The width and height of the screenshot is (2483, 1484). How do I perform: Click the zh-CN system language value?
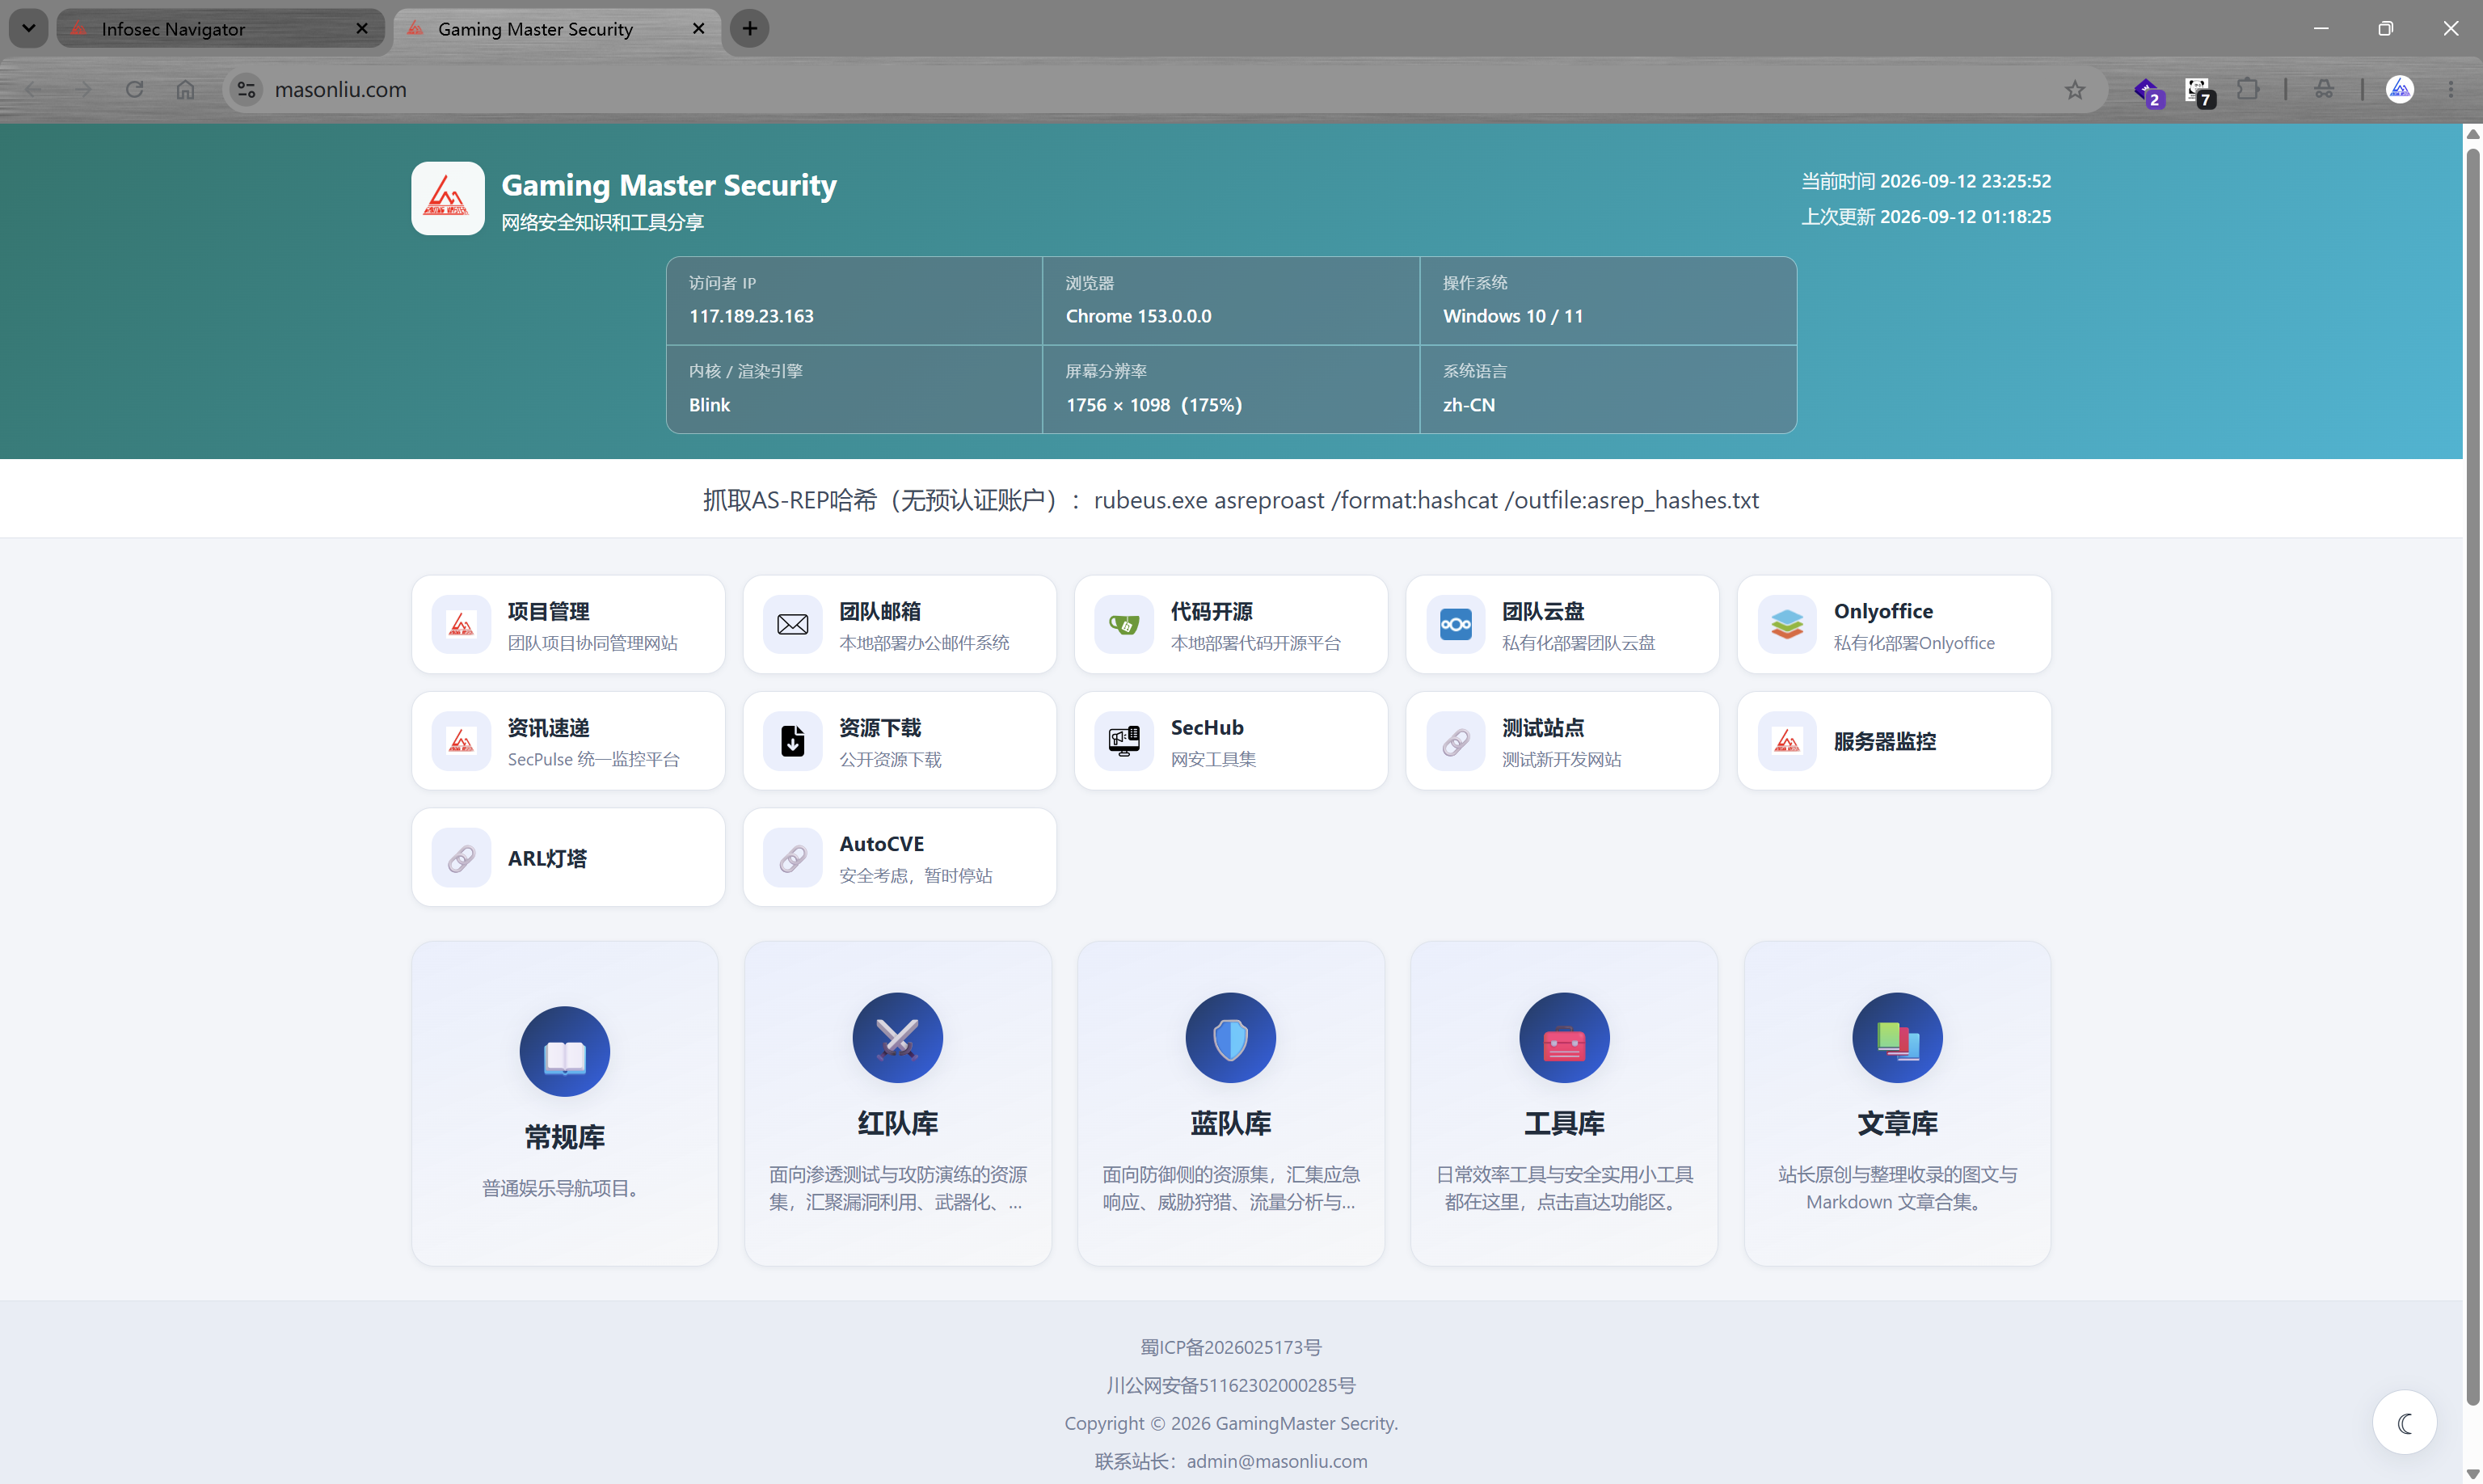tap(1469, 405)
